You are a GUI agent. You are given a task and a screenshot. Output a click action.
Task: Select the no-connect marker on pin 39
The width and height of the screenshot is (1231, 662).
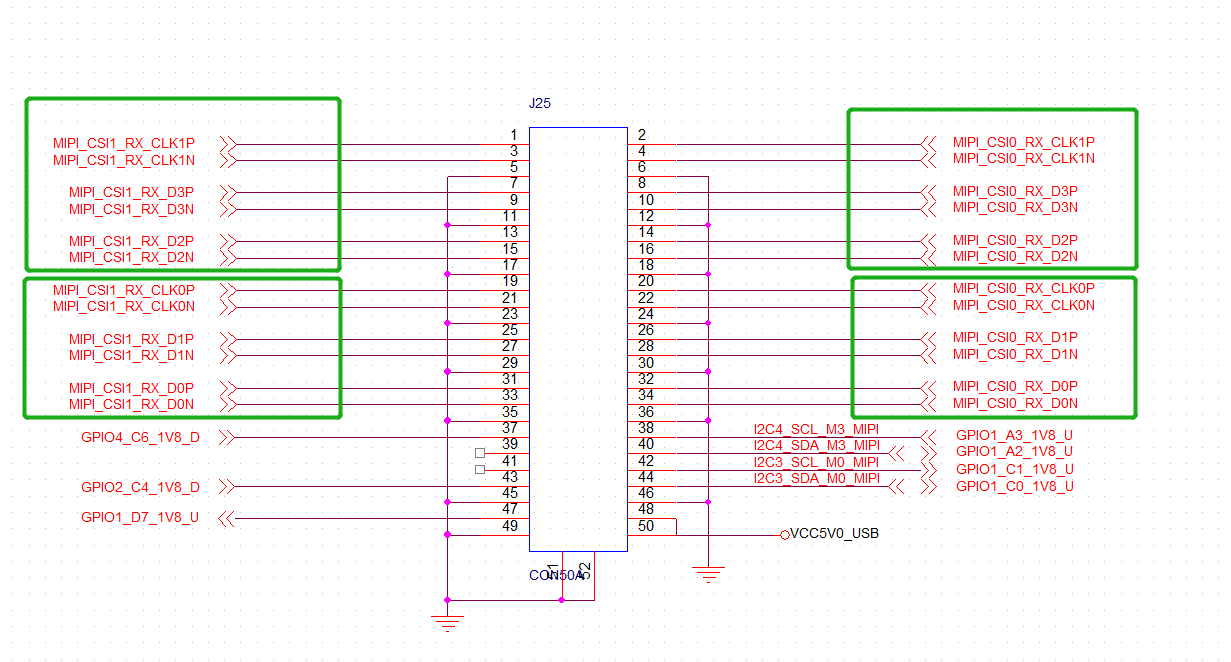point(480,453)
